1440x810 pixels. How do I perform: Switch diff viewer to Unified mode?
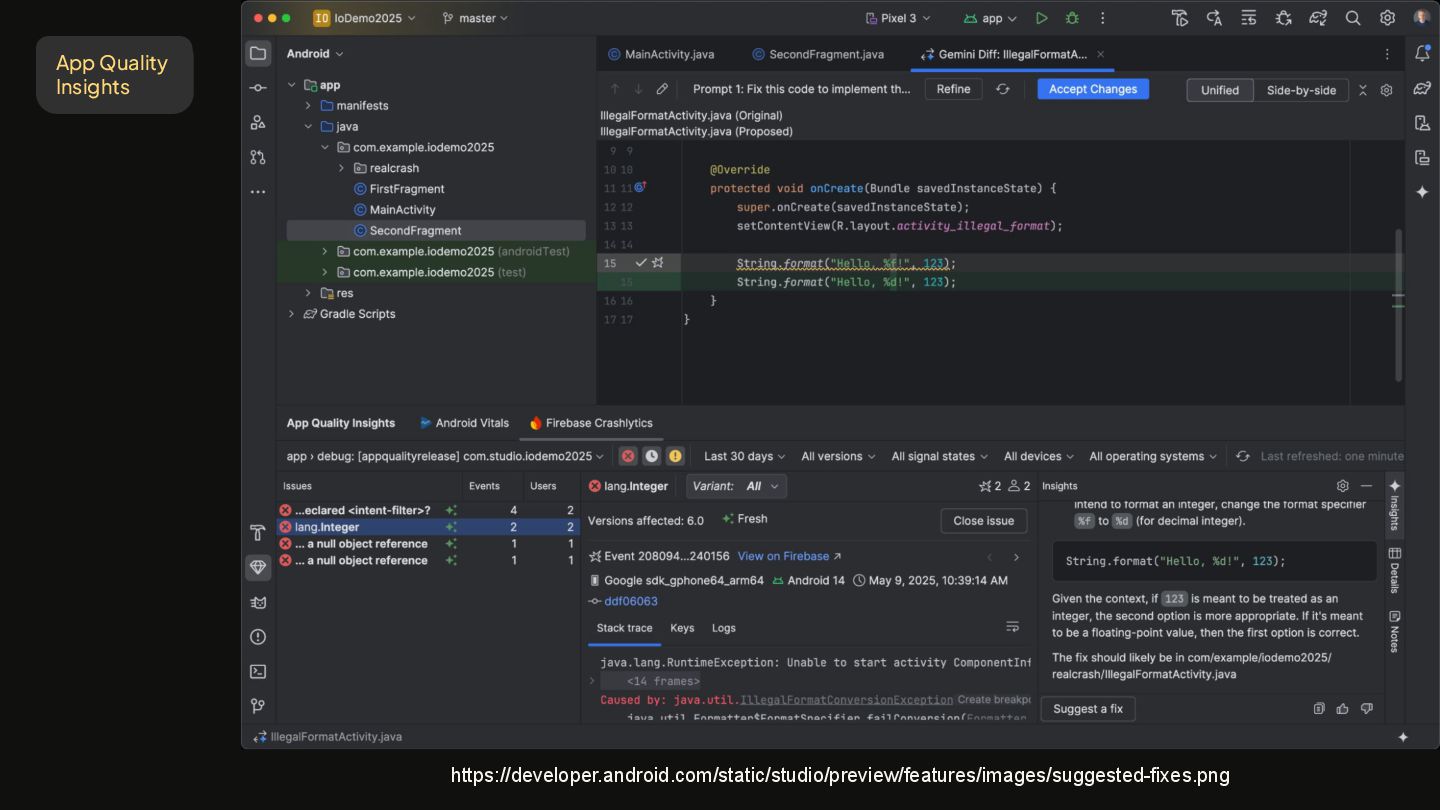(x=1220, y=90)
